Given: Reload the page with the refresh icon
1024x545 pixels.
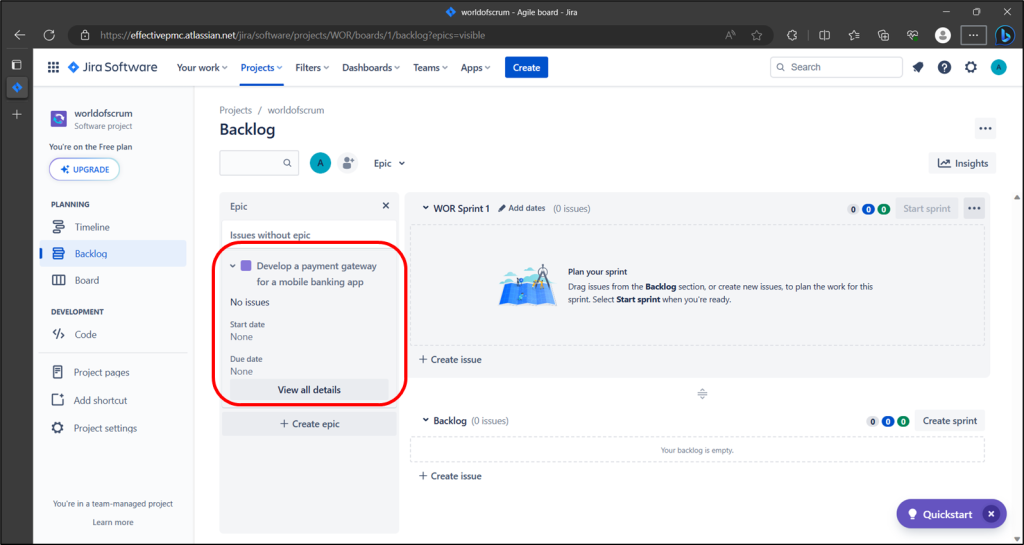Looking at the screenshot, I should 50,35.
